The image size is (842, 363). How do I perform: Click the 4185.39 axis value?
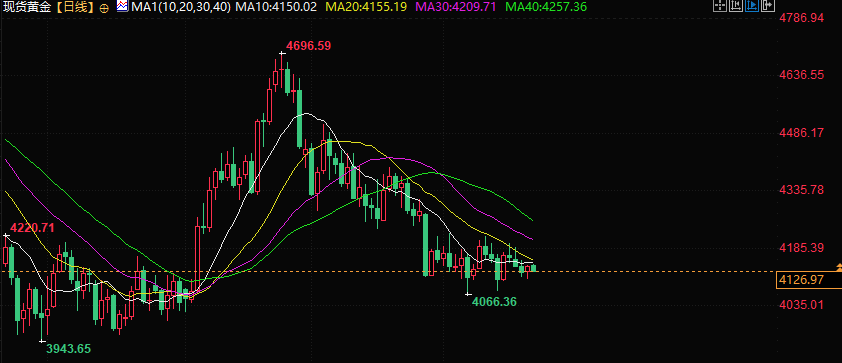(801, 248)
